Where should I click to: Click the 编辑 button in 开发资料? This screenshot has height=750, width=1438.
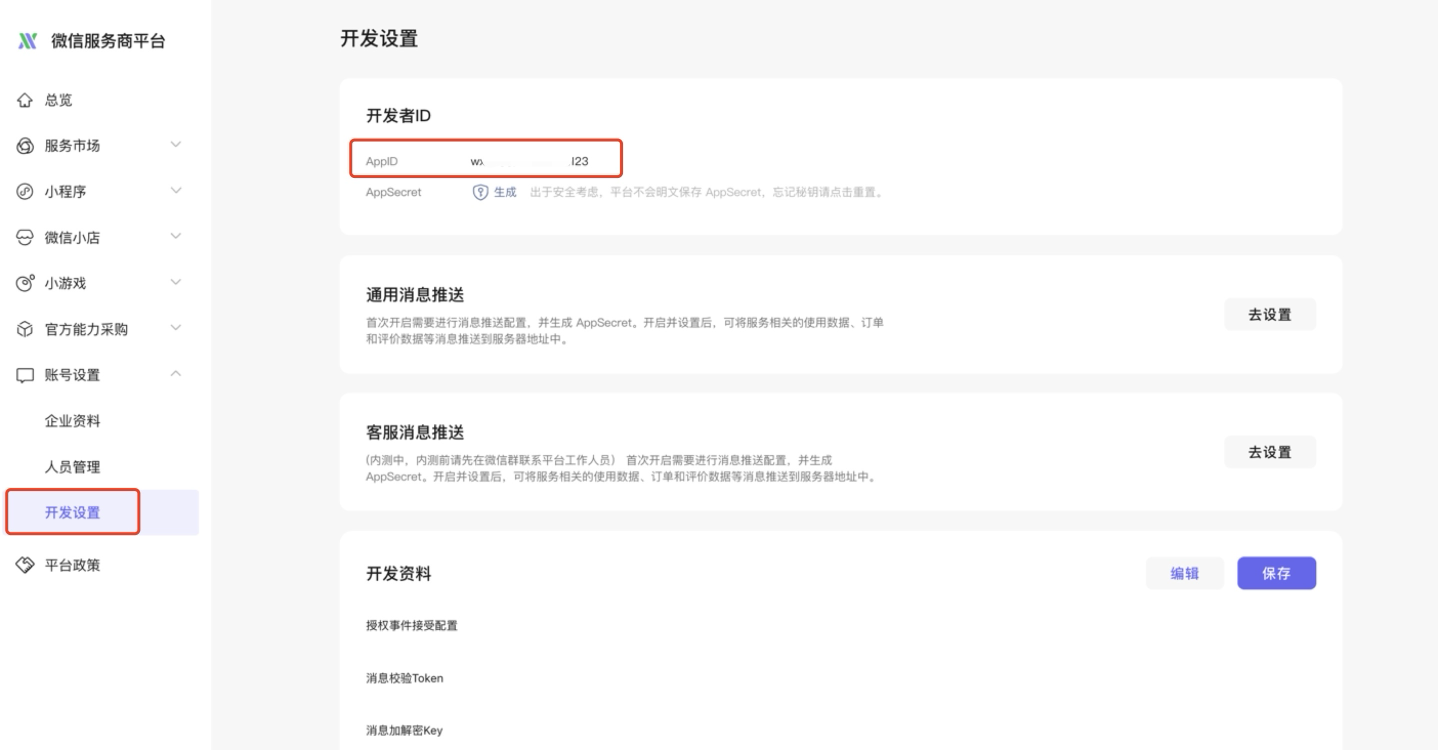coord(1185,574)
